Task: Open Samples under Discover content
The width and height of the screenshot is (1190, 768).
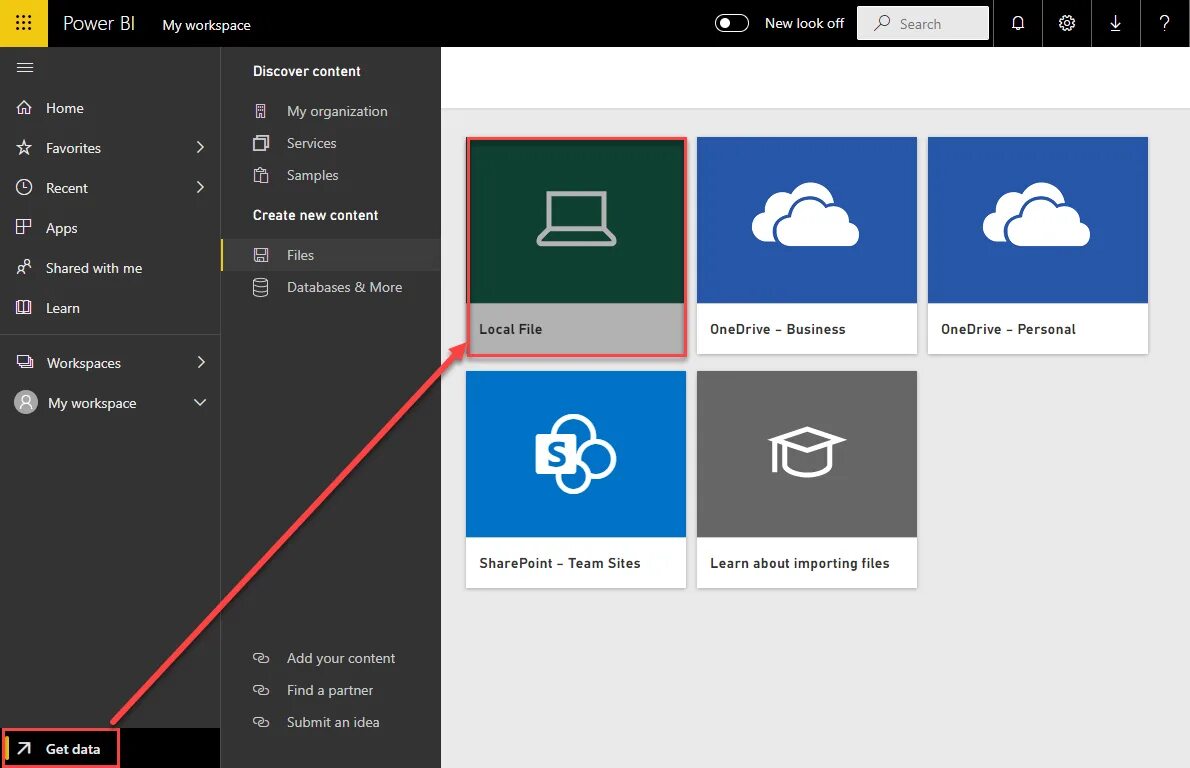Action: click(x=313, y=175)
